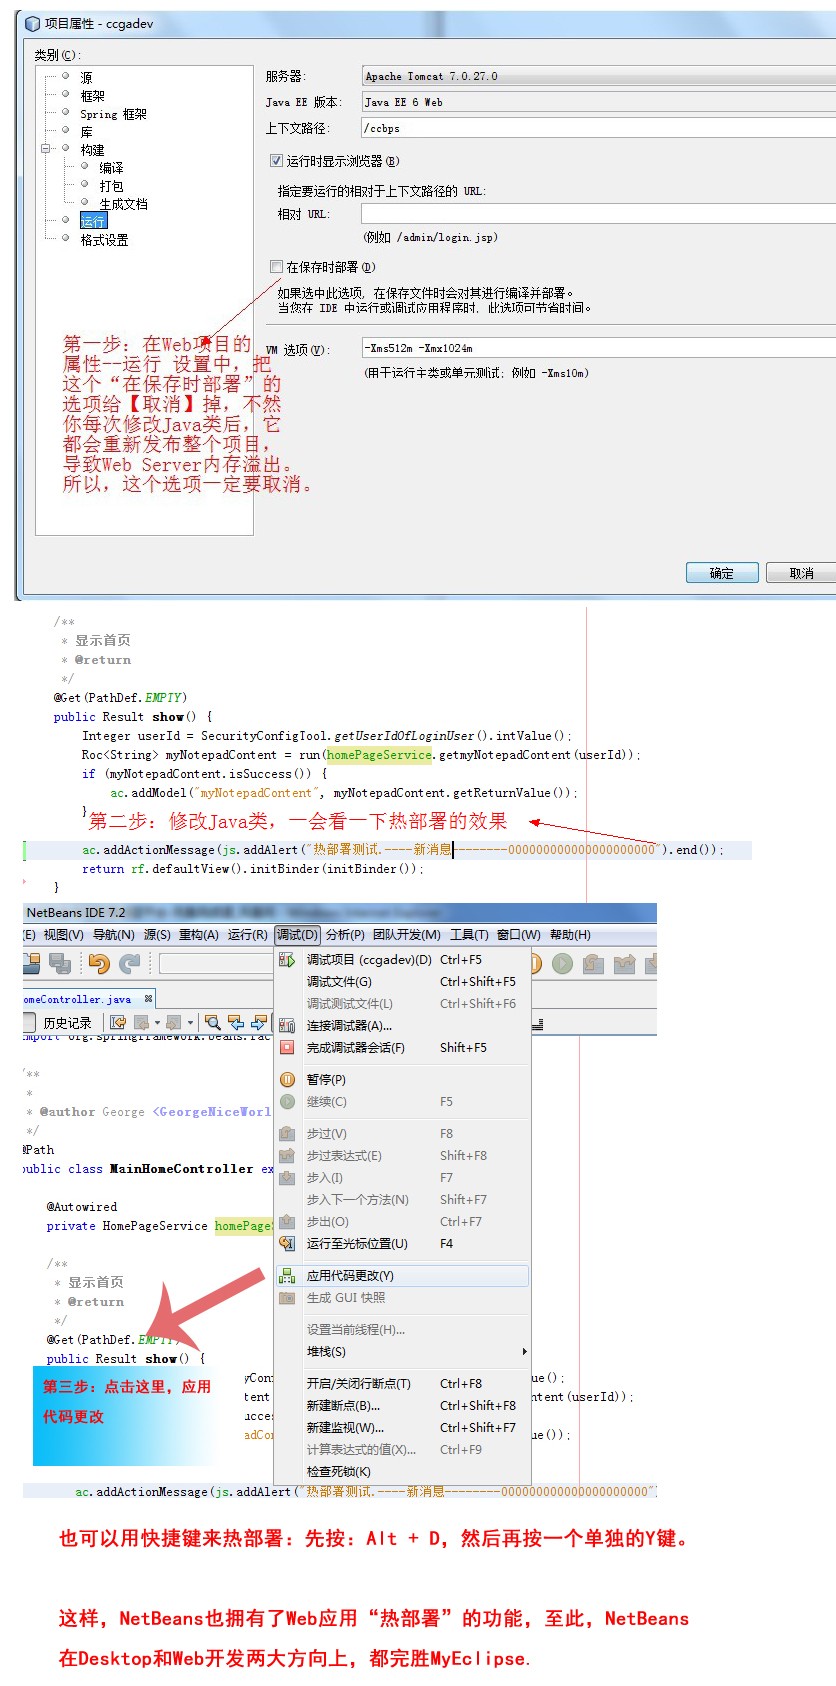Select 打包 under 构建

(111, 186)
